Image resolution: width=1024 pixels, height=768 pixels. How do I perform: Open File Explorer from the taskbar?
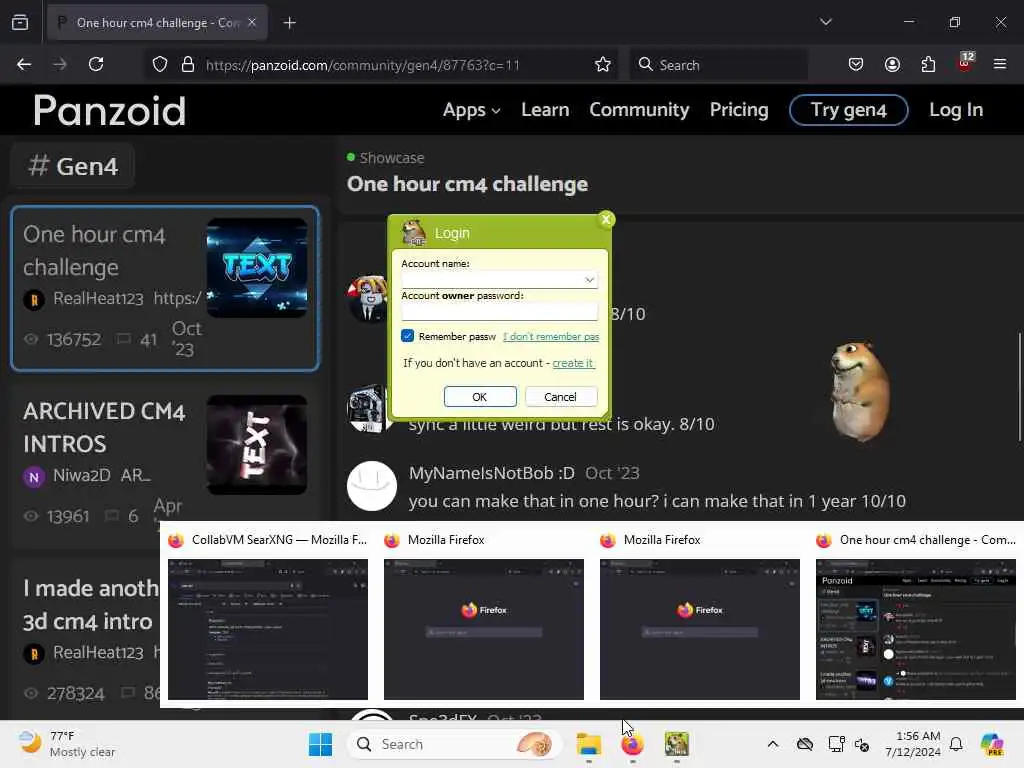pos(588,744)
